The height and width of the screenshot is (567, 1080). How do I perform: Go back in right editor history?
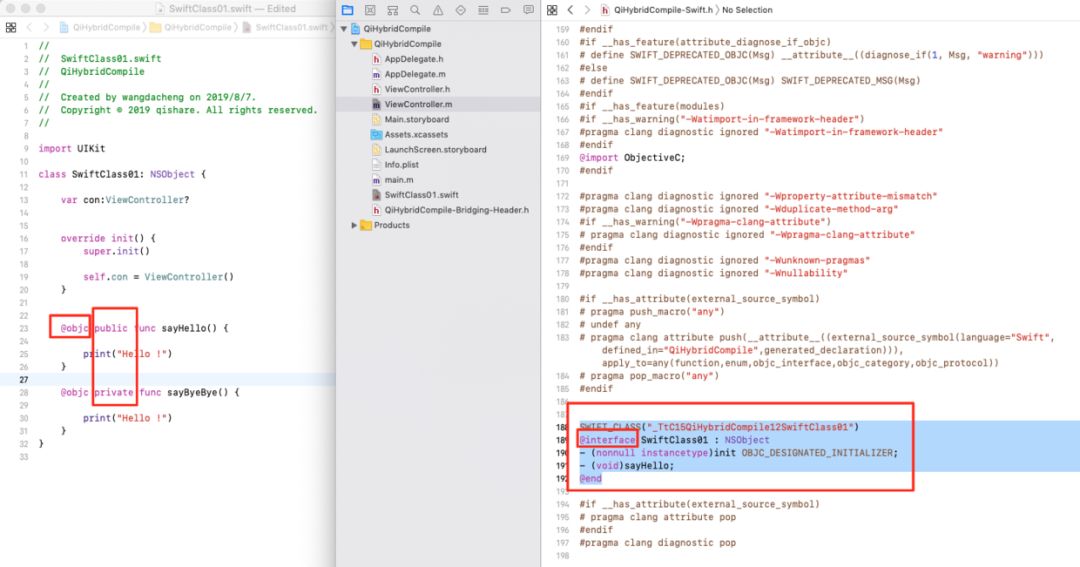click(x=570, y=10)
